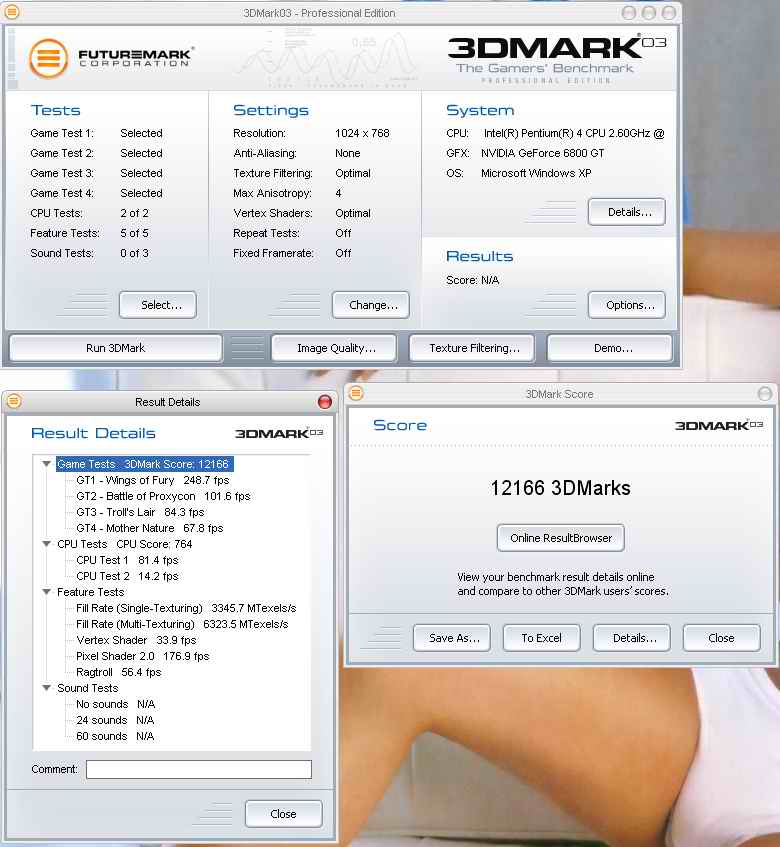Select GT4 - Mother Nature row
Image resolution: width=780 pixels, height=847 pixels.
pos(150,528)
